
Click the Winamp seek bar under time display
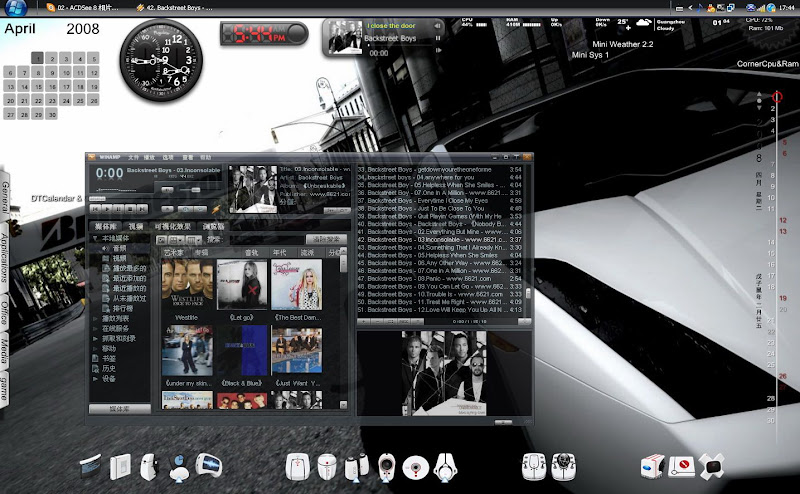click(x=155, y=199)
